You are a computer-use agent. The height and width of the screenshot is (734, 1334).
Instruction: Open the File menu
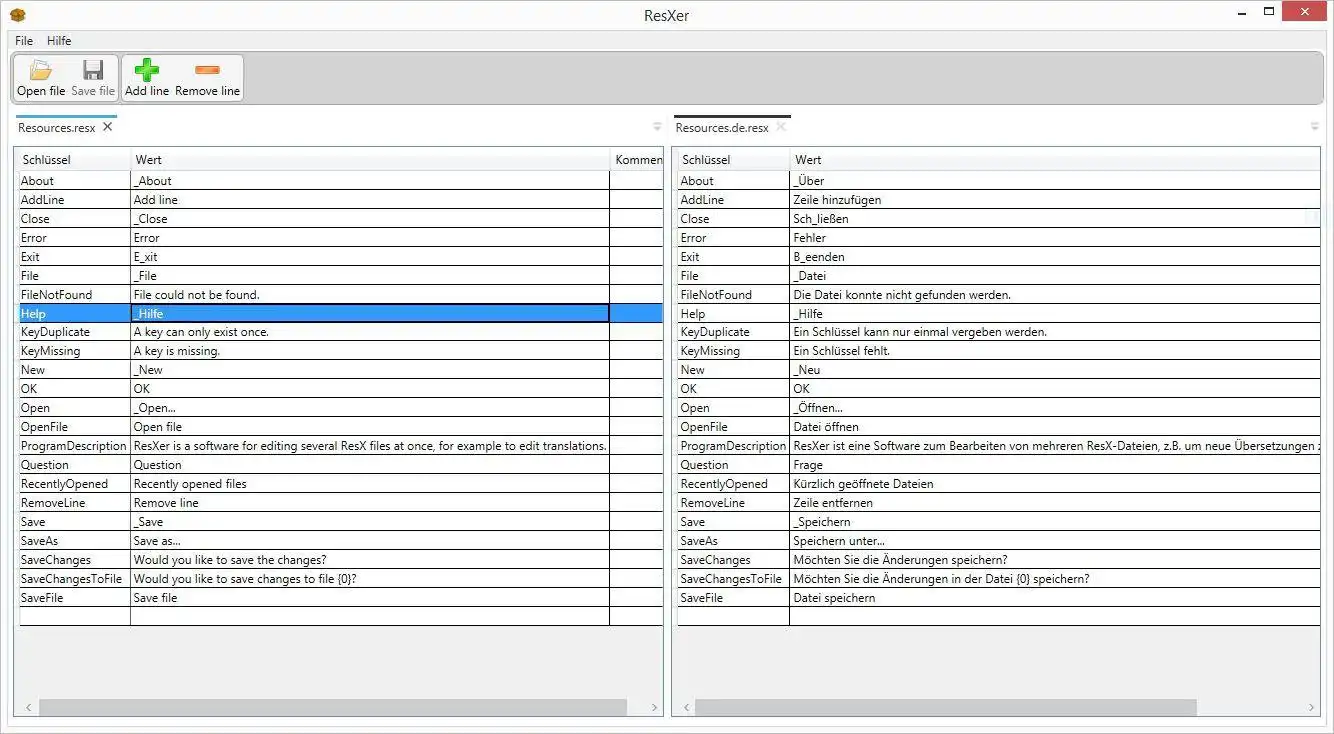coord(24,41)
